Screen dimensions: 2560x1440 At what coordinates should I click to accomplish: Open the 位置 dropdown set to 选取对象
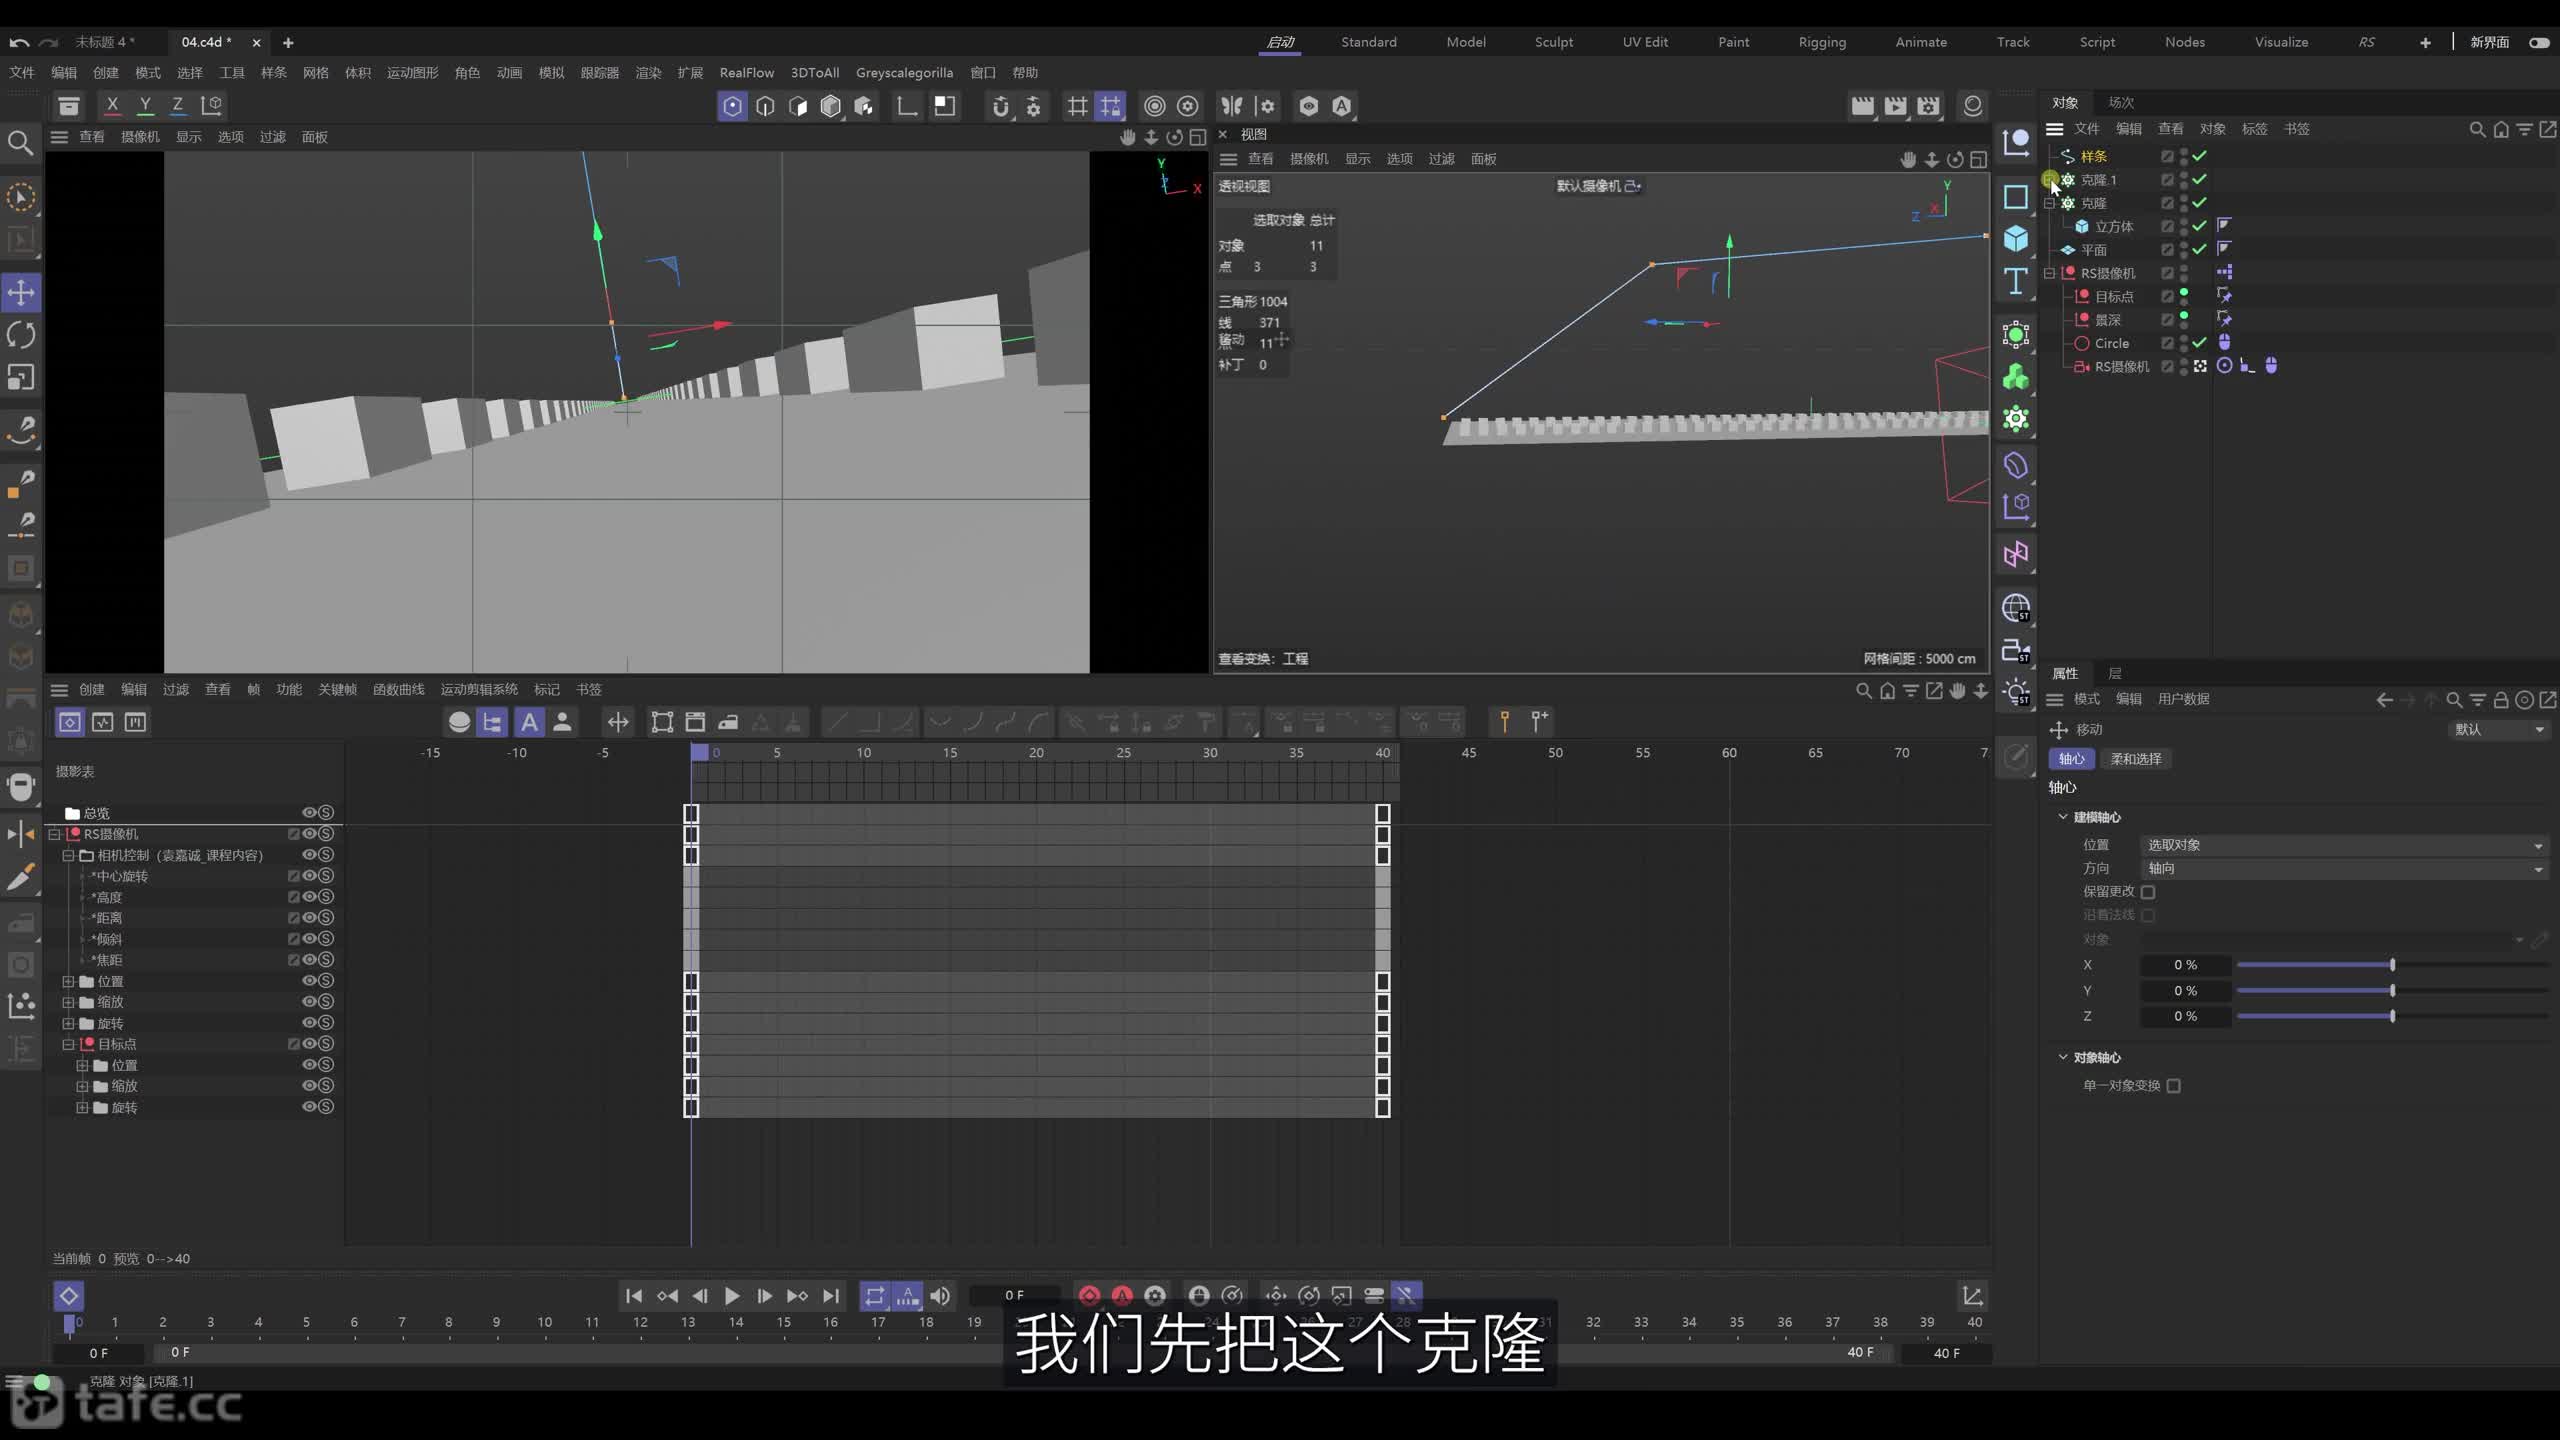pos(2344,845)
